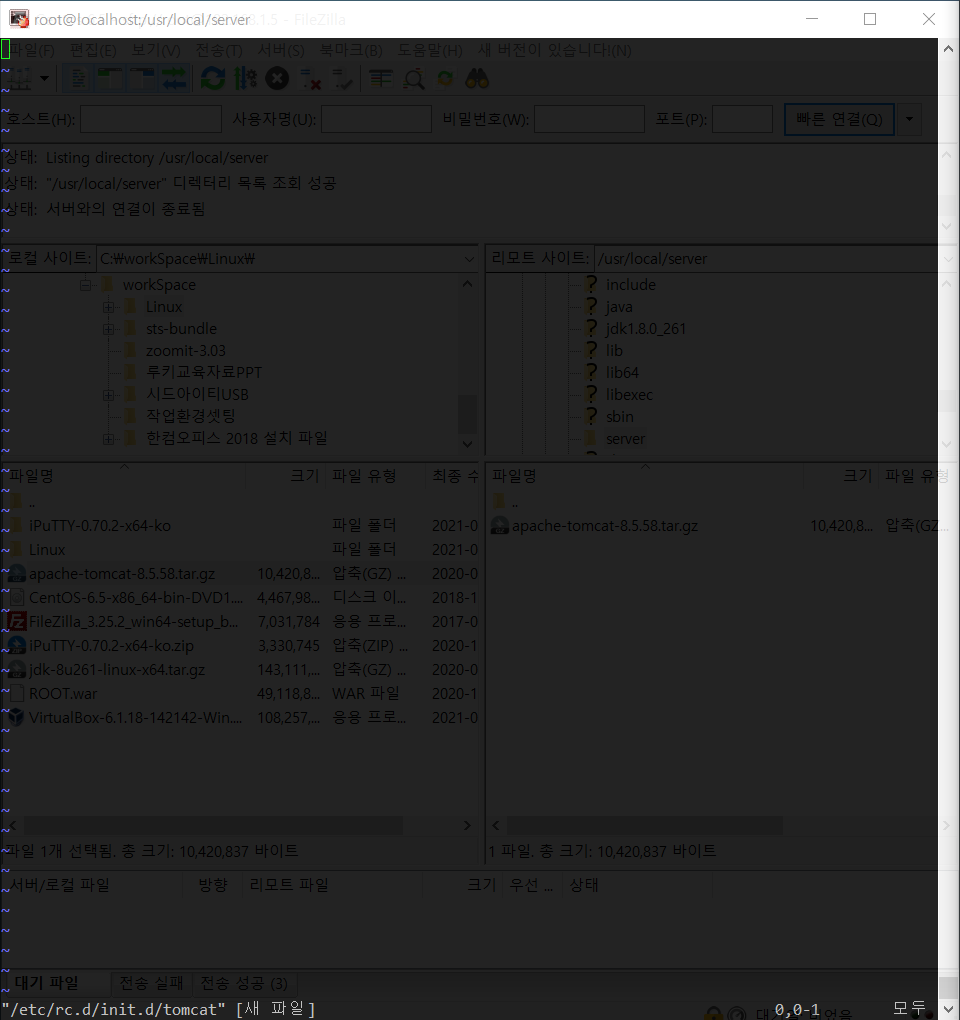960x1020 pixels.
Task: Click the jdk-8u261 archive file icon
Action: [16, 670]
